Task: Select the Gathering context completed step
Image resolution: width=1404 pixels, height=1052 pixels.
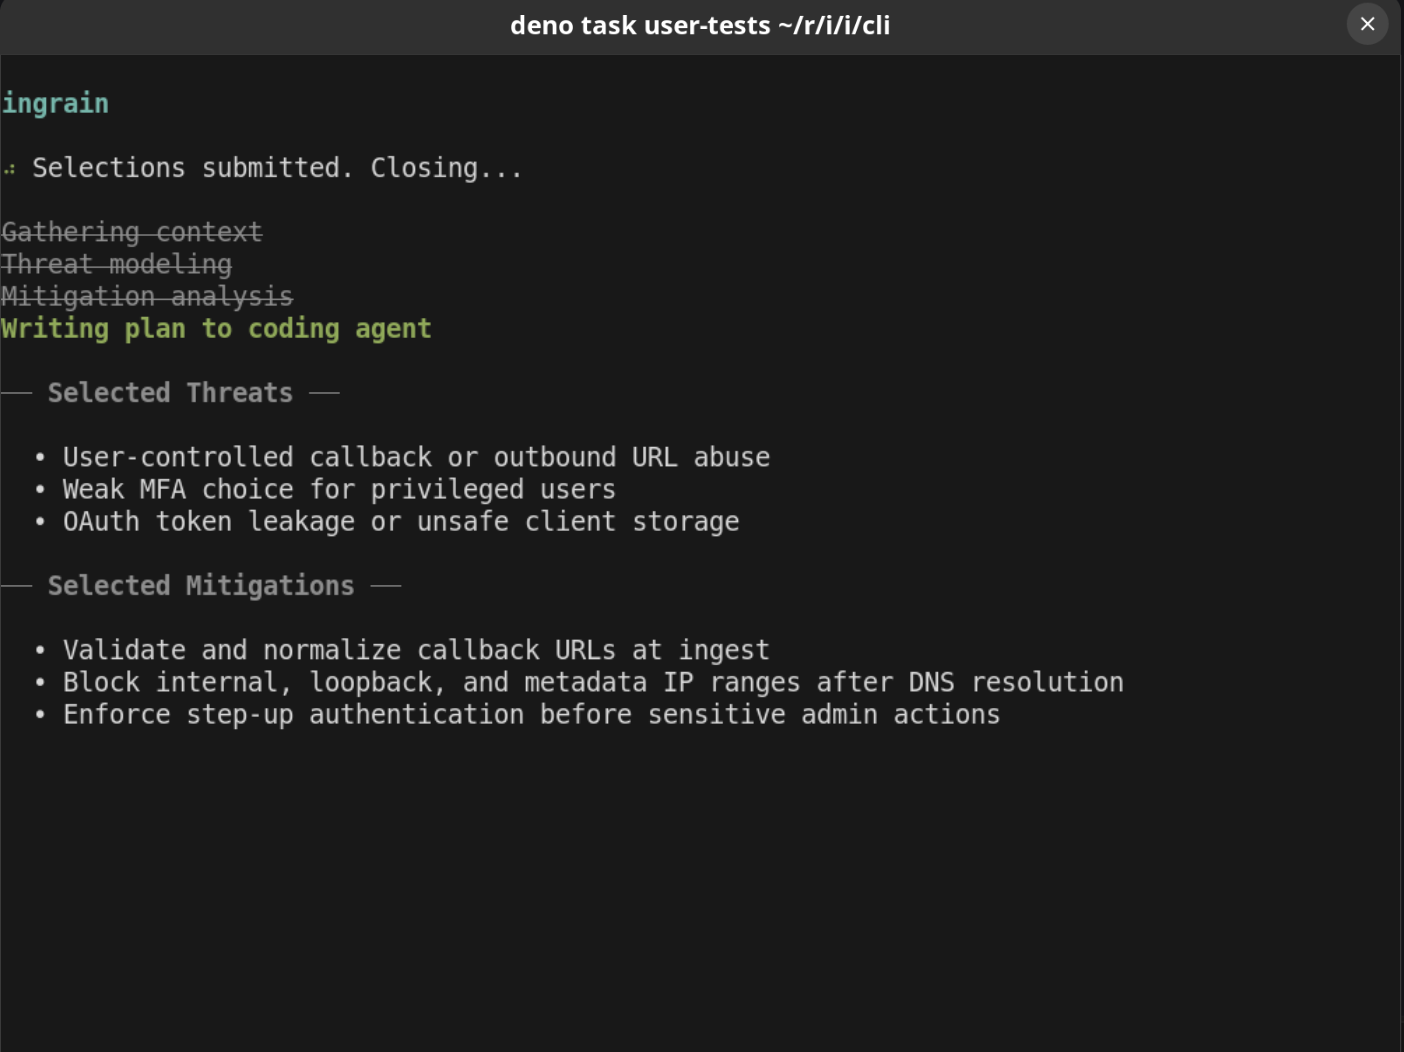Action: point(132,232)
